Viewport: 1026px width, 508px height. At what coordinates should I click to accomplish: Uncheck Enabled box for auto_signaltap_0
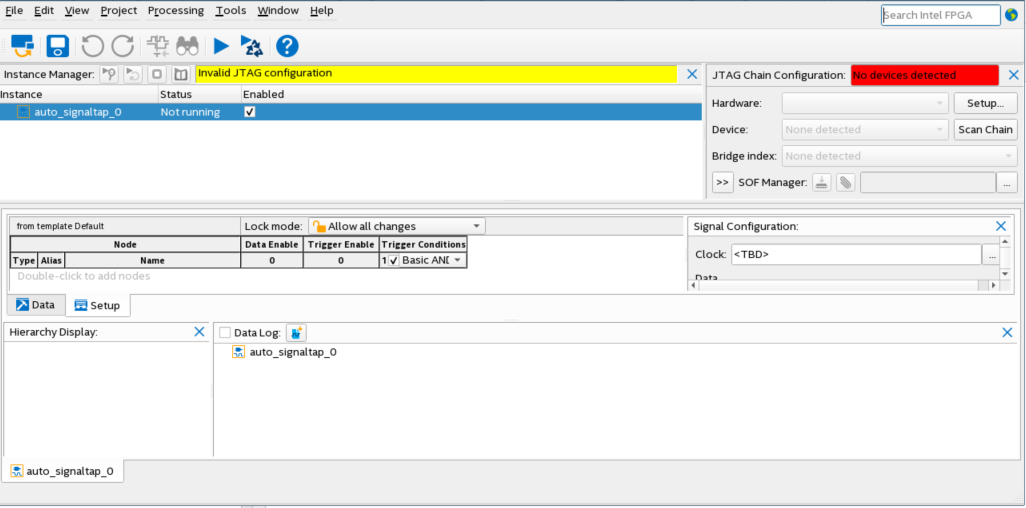(x=250, y=112)
